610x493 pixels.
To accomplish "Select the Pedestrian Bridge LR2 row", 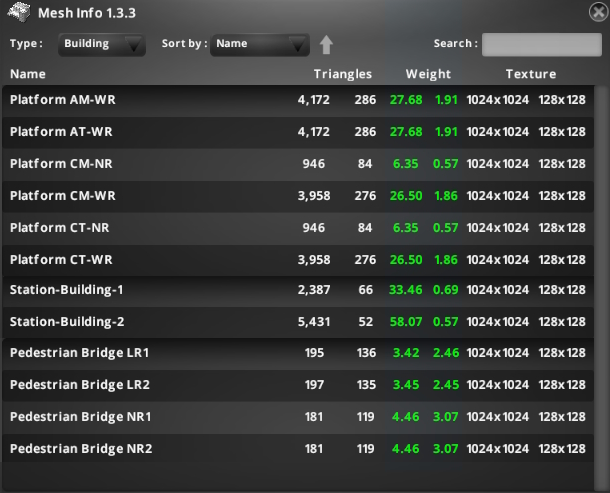I will click(298, 385).
